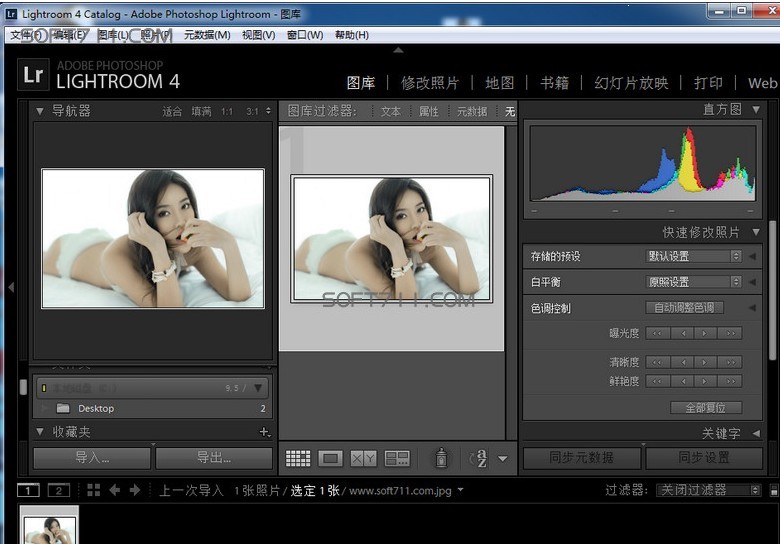
Task: Click Auto Tone 自动调整色调 button
Action: (684, 308)
